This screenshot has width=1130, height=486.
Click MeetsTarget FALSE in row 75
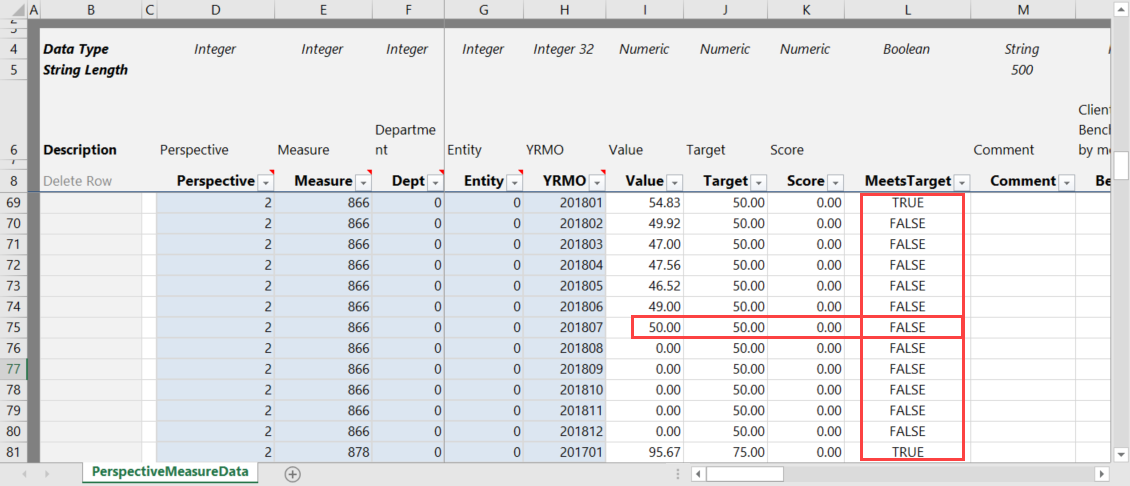907,327
